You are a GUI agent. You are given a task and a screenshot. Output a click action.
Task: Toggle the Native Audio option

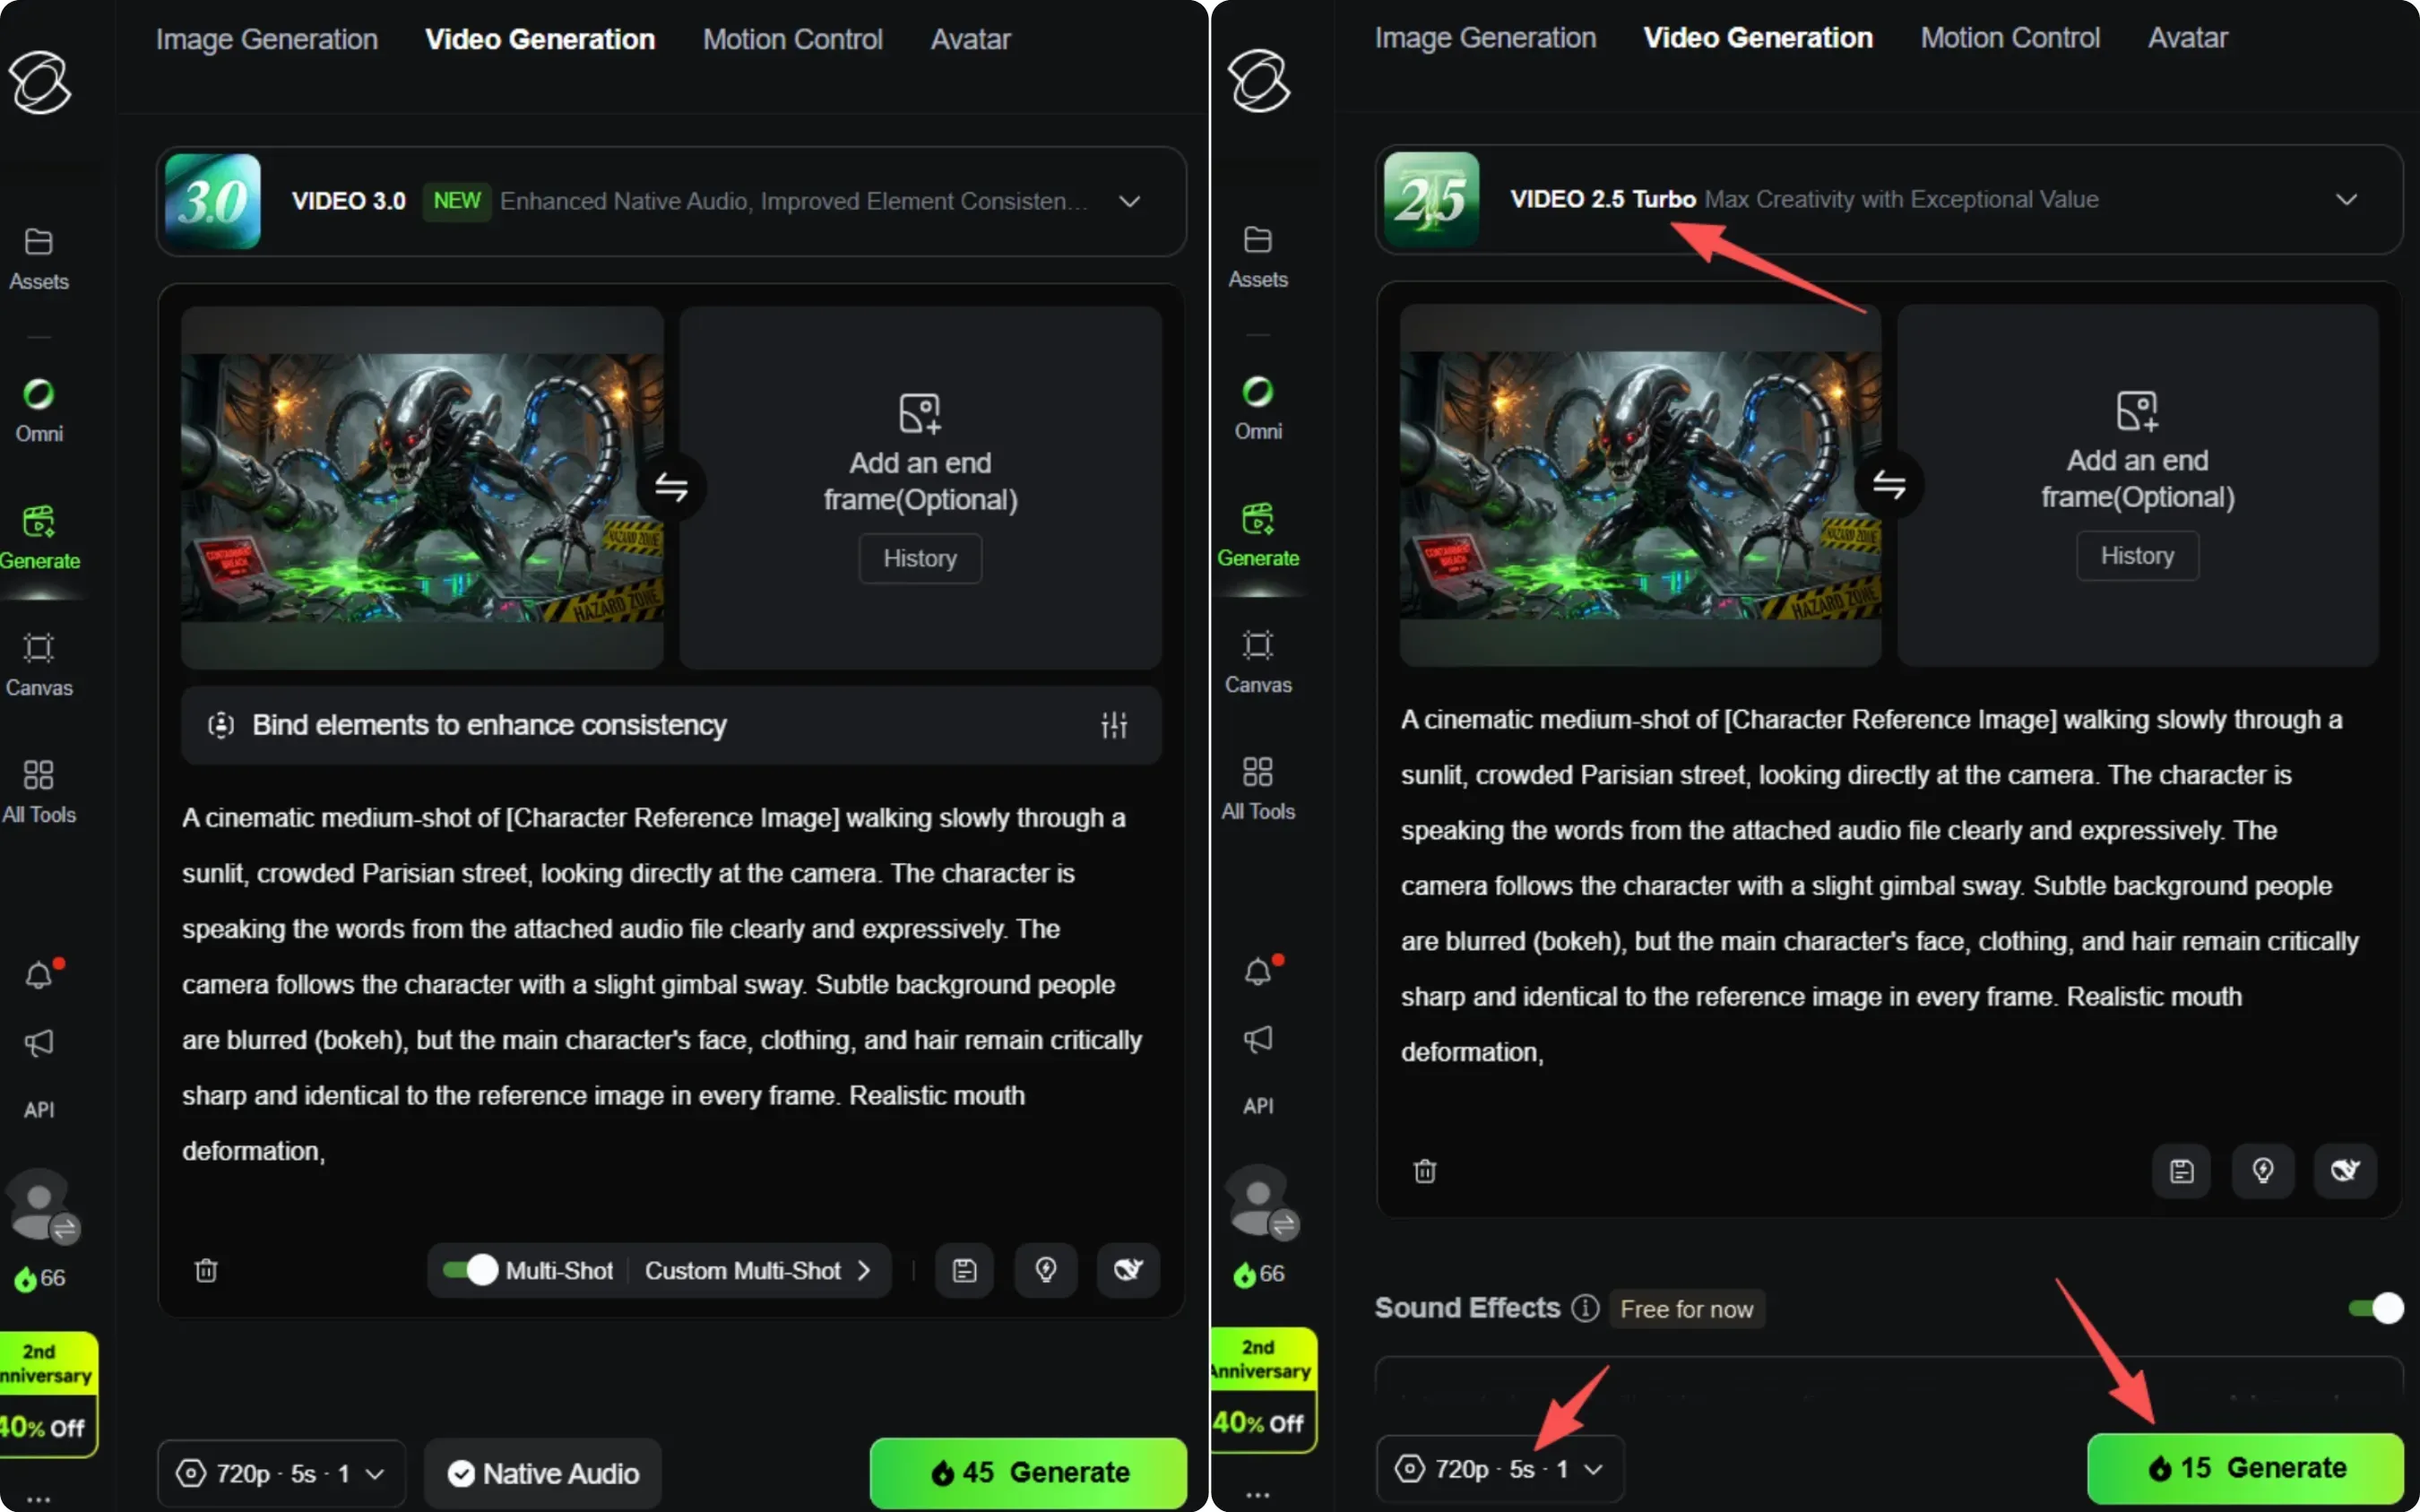(544, 1473)
